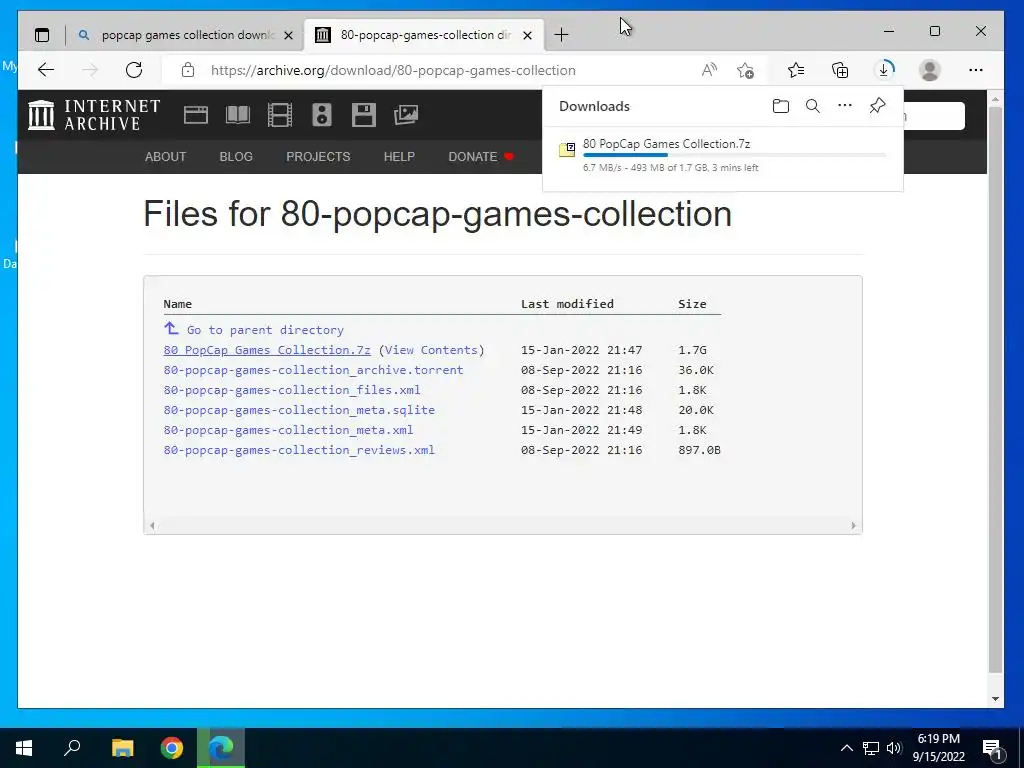The width and height of the screenshot is (1024, 768).
Task: Open Internet Archive audio speaker icon
Action: pos(322,115)
